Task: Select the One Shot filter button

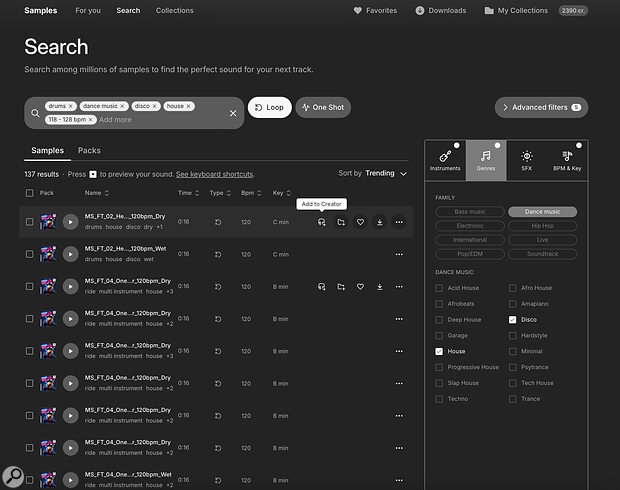Action: click(x=323, y=107)
